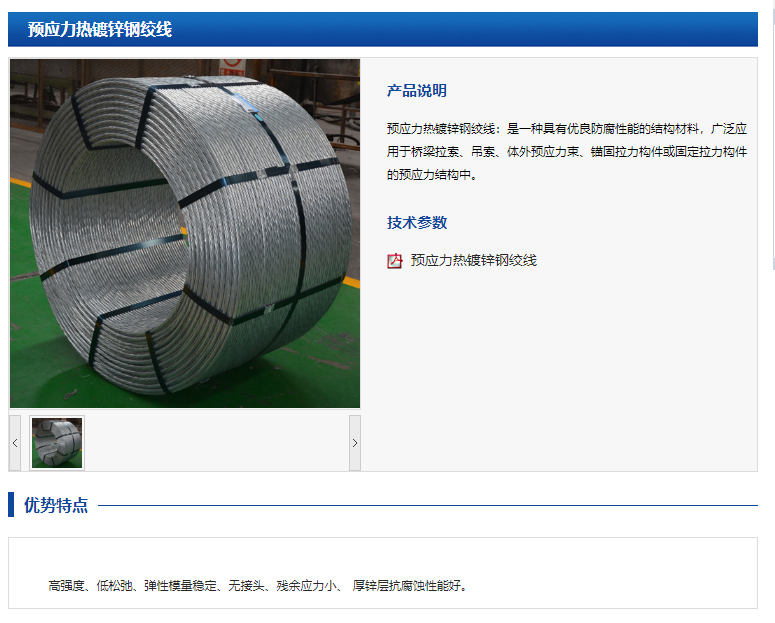This screenshot has height=623, width=775.
Task: Click the blue marker beside 优势特点
Action: [x=11, y=504]
